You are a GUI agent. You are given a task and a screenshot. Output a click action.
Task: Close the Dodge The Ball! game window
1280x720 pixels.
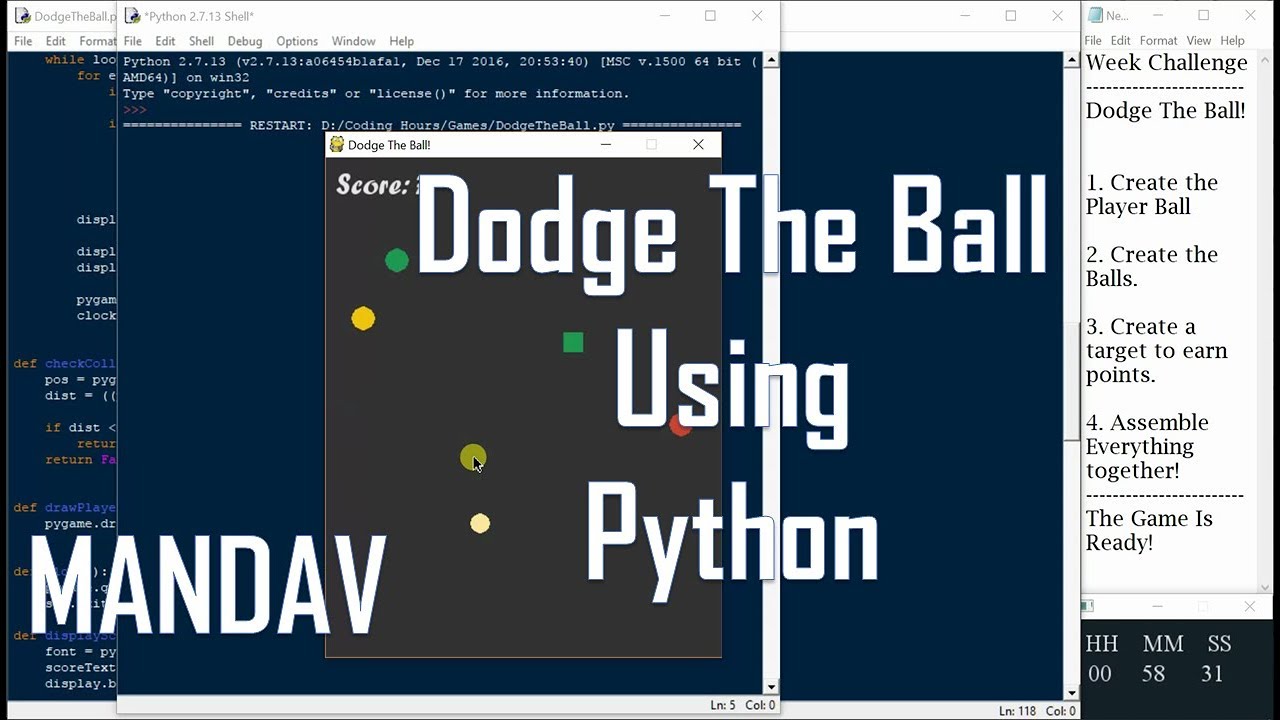pos(698,145)
